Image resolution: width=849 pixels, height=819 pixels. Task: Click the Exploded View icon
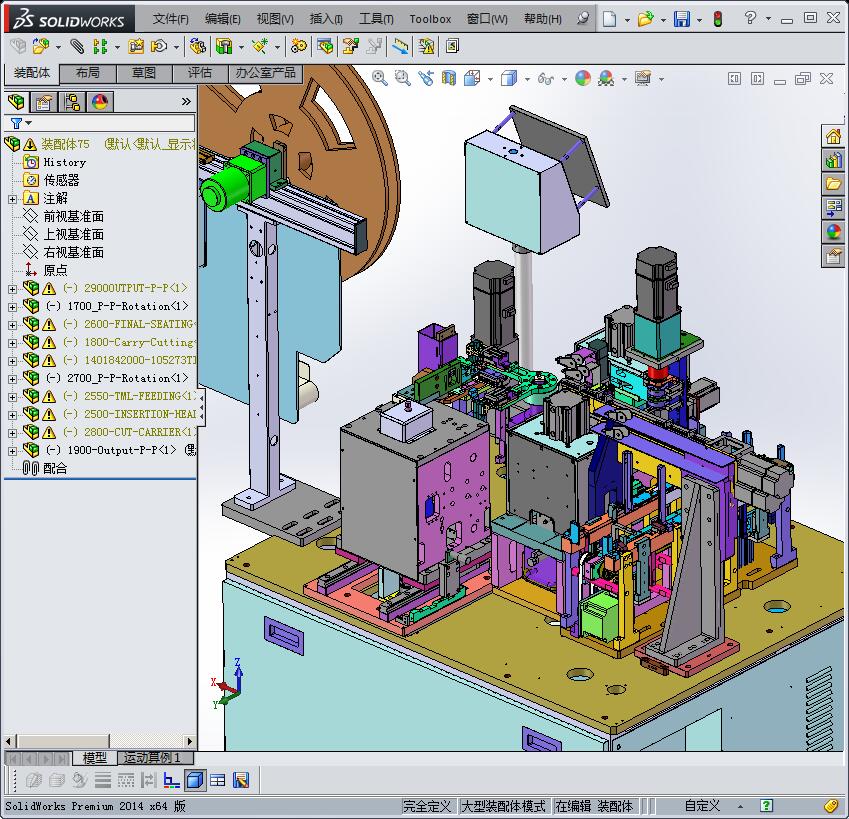pyautogui.click(x=350, y=47)
